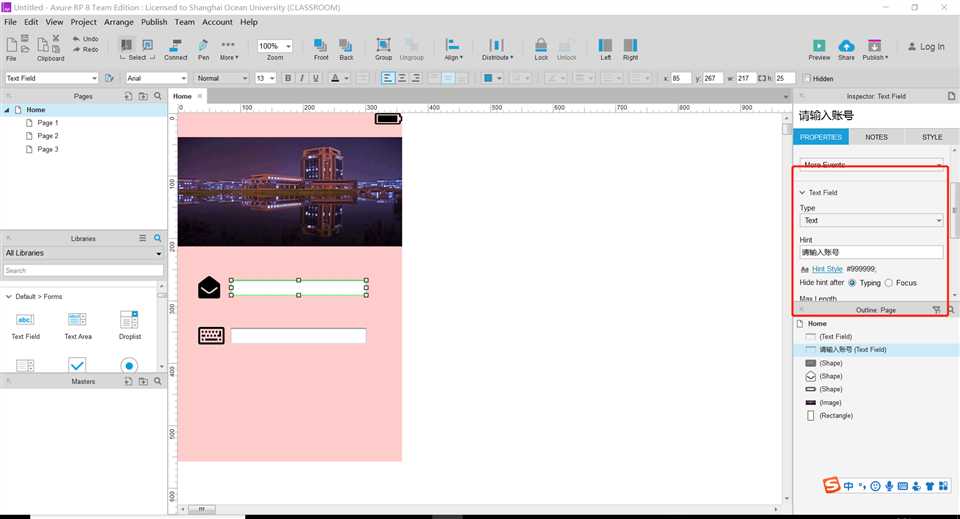Switch to the PROPERTIES tab

click(x=820, y=137)
